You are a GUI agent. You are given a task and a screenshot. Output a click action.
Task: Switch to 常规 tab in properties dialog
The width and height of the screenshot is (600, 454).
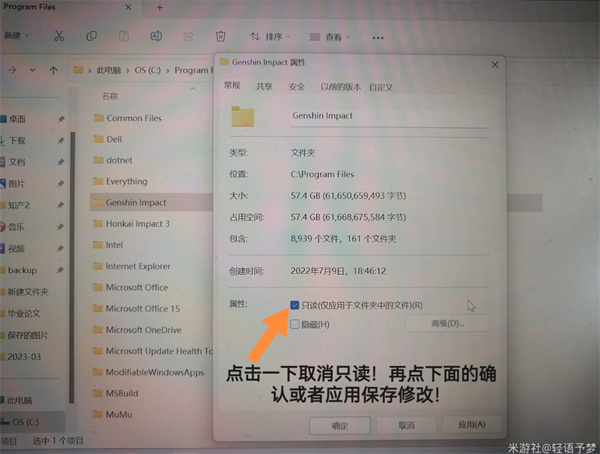(x=232, y=85)
